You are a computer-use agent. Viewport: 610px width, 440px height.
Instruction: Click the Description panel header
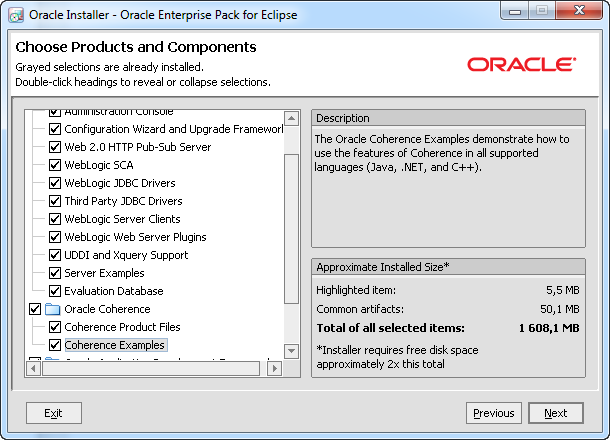click(x=448, y=118)
